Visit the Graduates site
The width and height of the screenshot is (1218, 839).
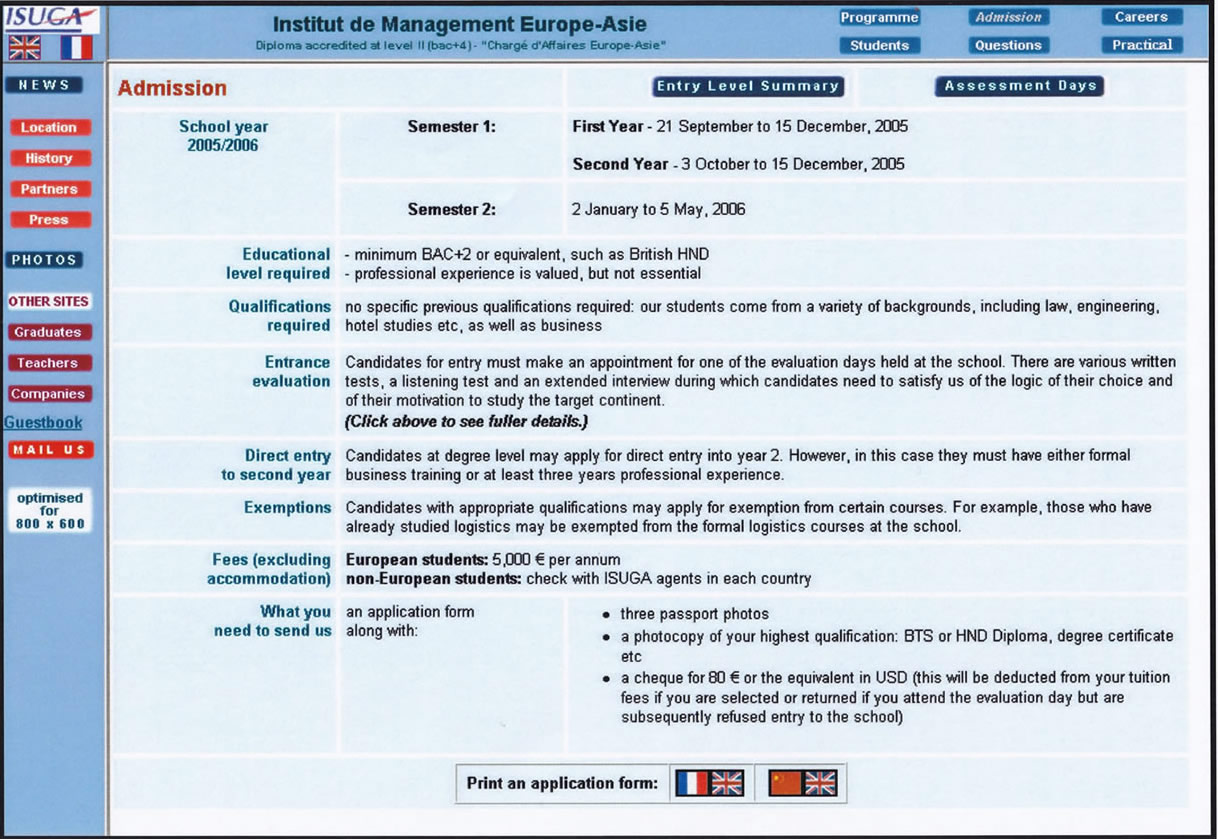coord(47,332)
